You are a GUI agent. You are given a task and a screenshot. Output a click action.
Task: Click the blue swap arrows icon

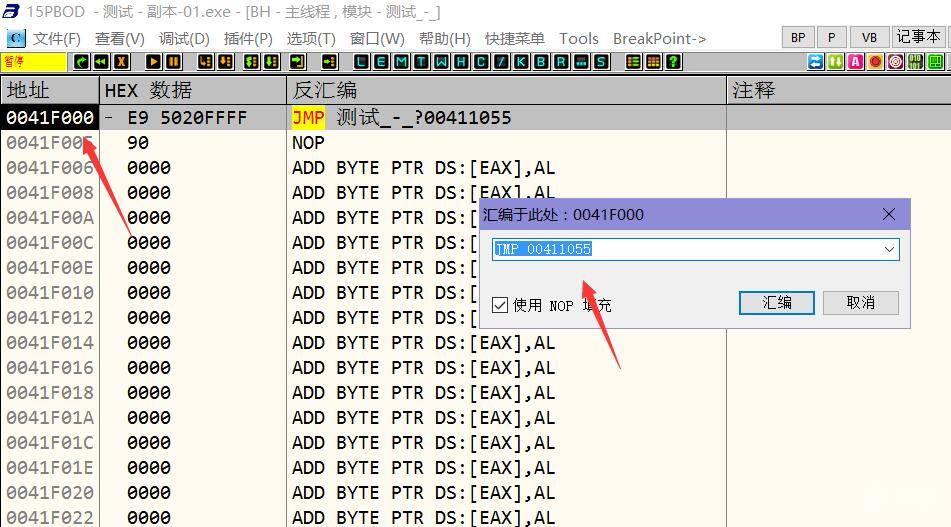(816, 62)
